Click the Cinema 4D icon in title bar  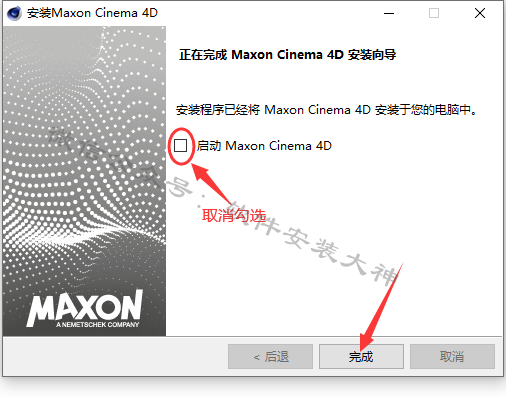[14, 13]
